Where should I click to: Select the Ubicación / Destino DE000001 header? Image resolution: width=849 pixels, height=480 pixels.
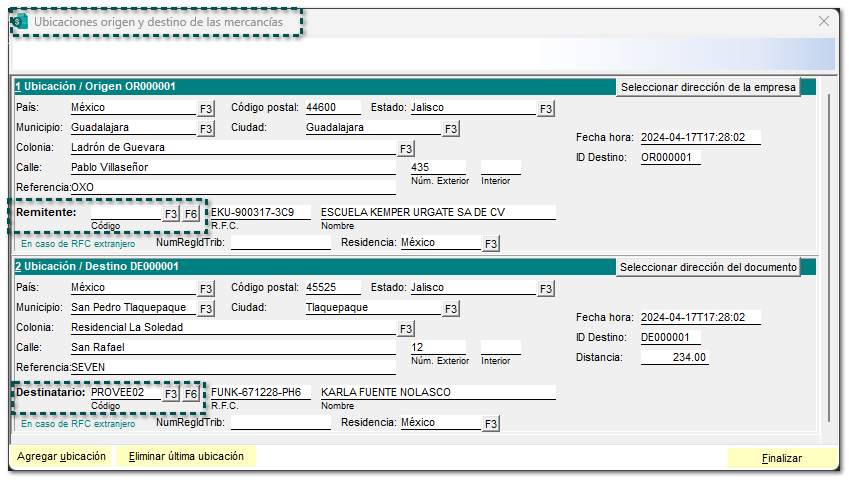(x=97, y=267)
